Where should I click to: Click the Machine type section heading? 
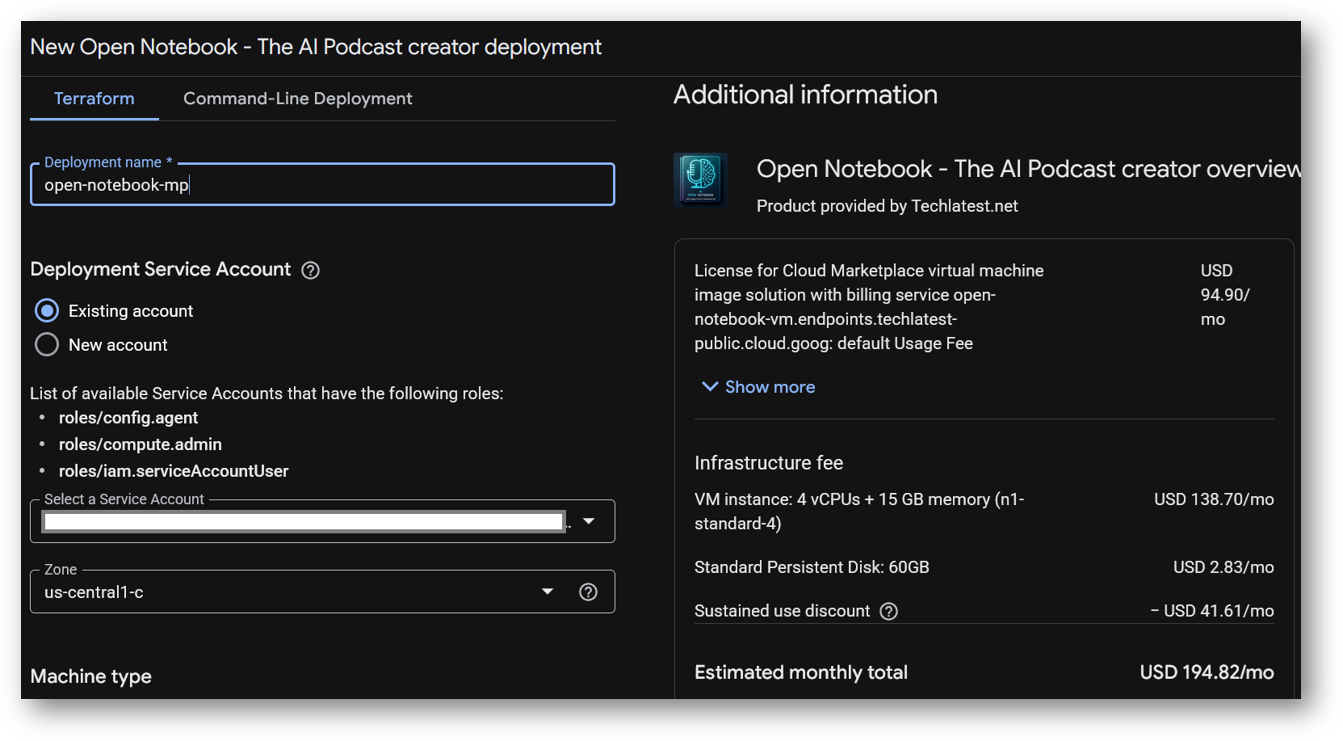click(91, 676)
